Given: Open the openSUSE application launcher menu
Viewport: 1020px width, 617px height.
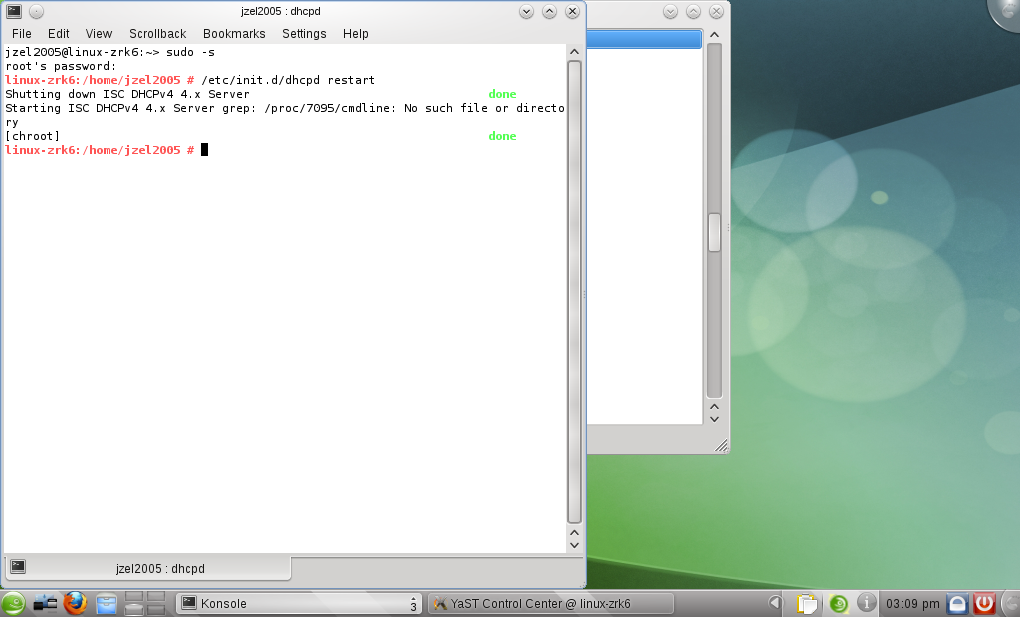Looking at the screenshot, I should (x=13, y=603).
